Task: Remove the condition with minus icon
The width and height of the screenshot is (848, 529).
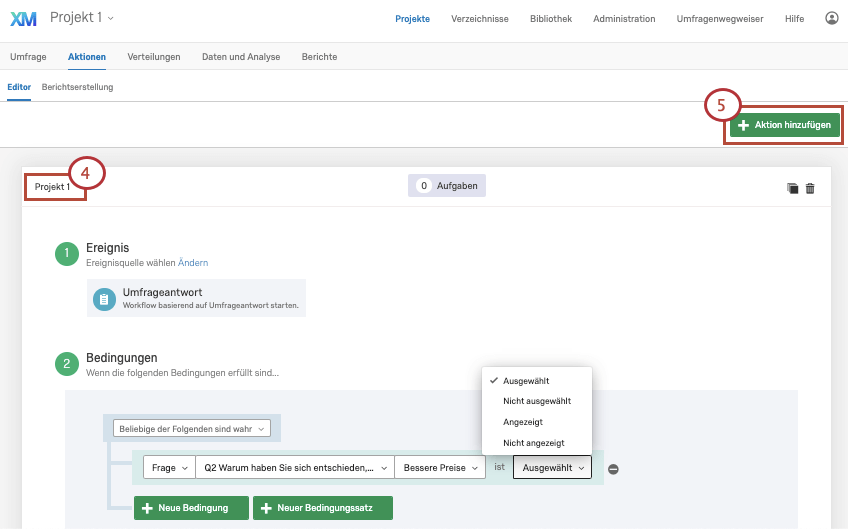Action: [x=613, y=469]
